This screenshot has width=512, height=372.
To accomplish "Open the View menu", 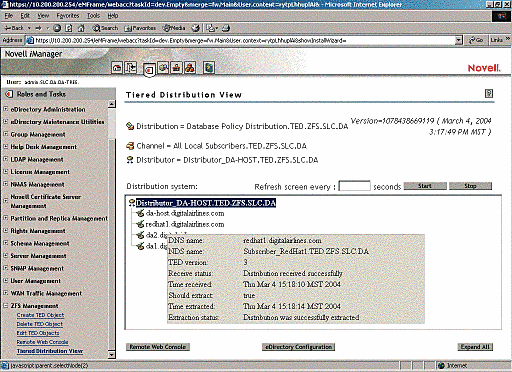I will [x=43, y=16].
